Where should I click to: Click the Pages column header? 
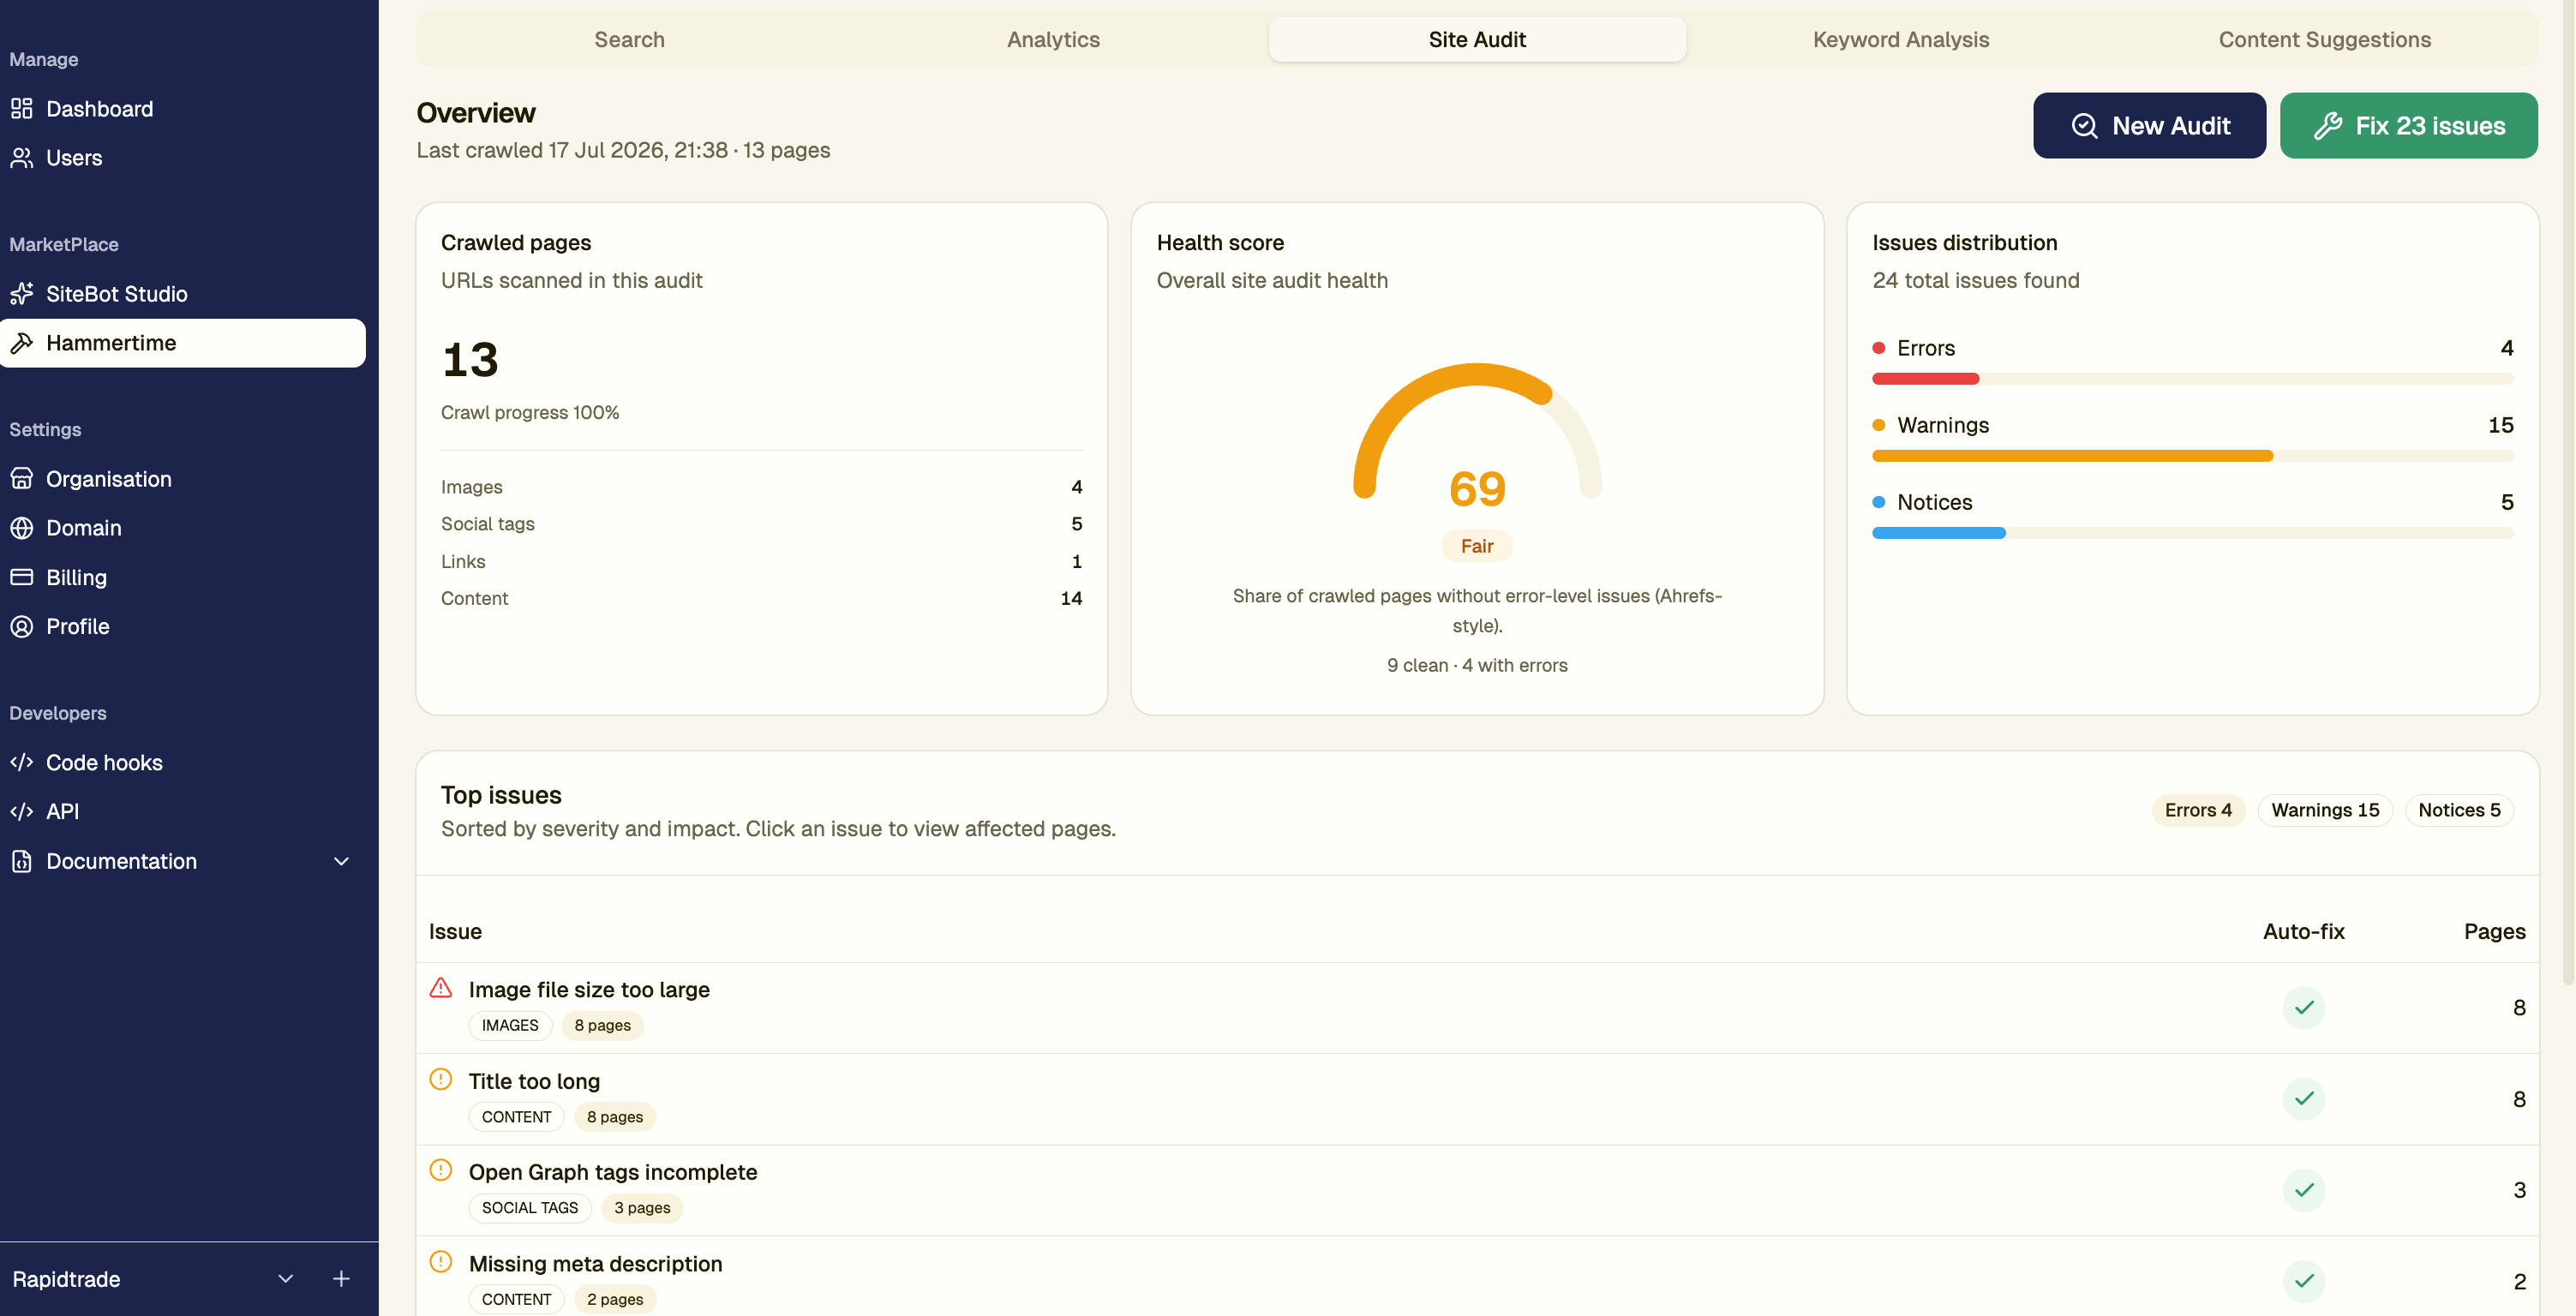[2495, 931]
